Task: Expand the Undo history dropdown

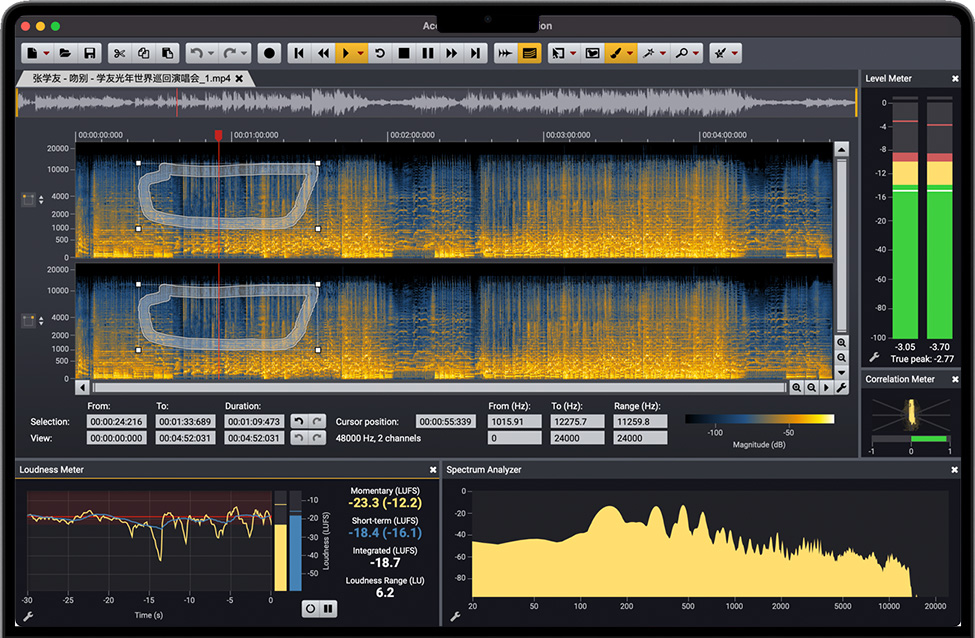Action: coord(211,53)
